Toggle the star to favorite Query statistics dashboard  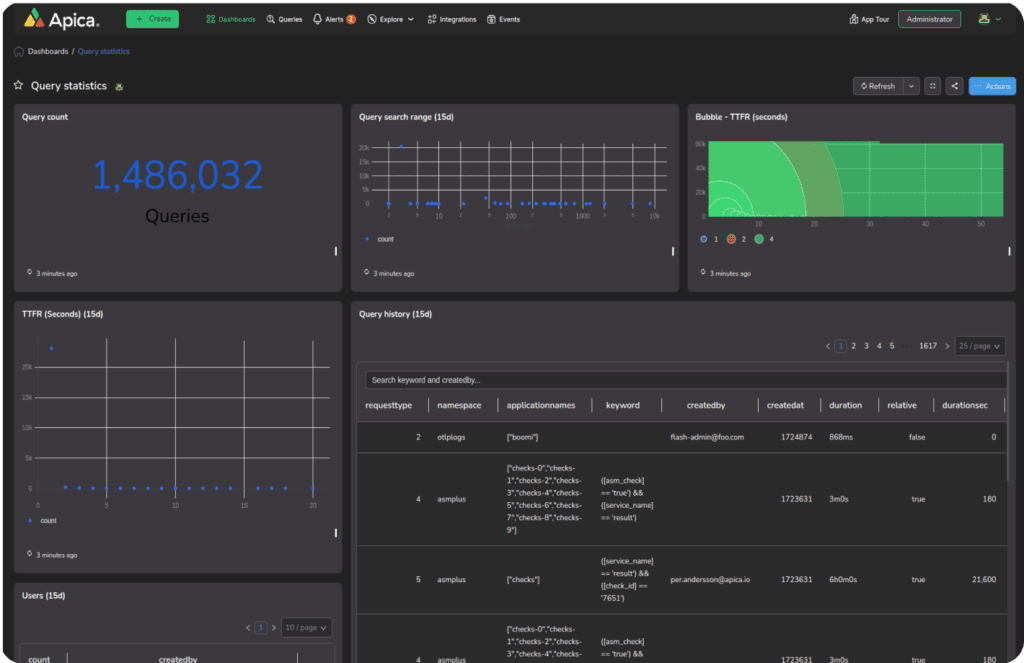[x=16, y=86]
